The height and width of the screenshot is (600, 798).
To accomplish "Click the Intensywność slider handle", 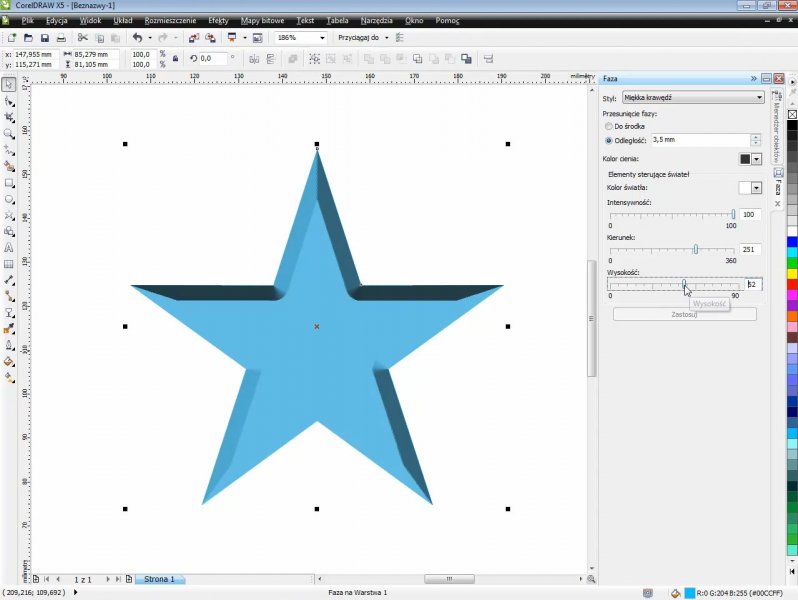I will (733, 214).
